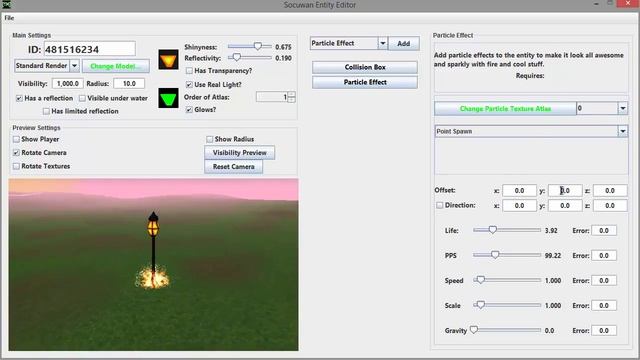640x360 pixels.
Task: Enable the Direction checkbox
Action: point(440,205)
